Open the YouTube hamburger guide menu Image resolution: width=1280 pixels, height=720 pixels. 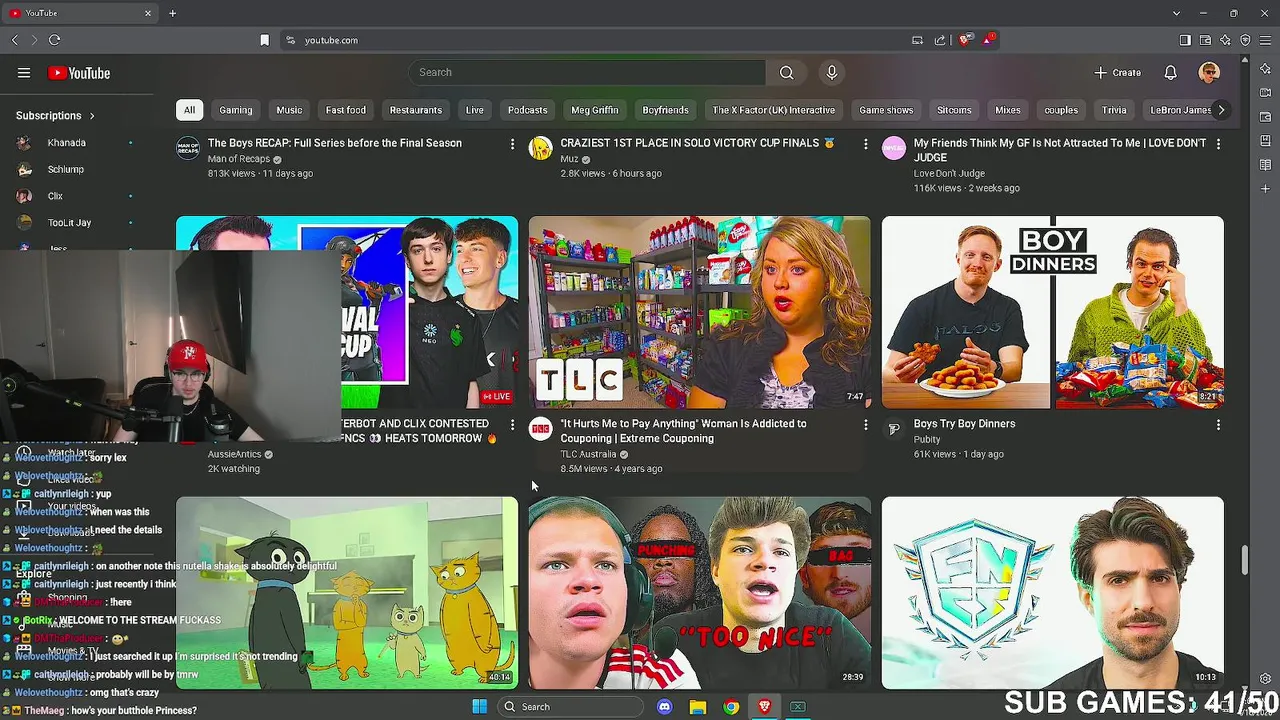[x=24, y=73]
